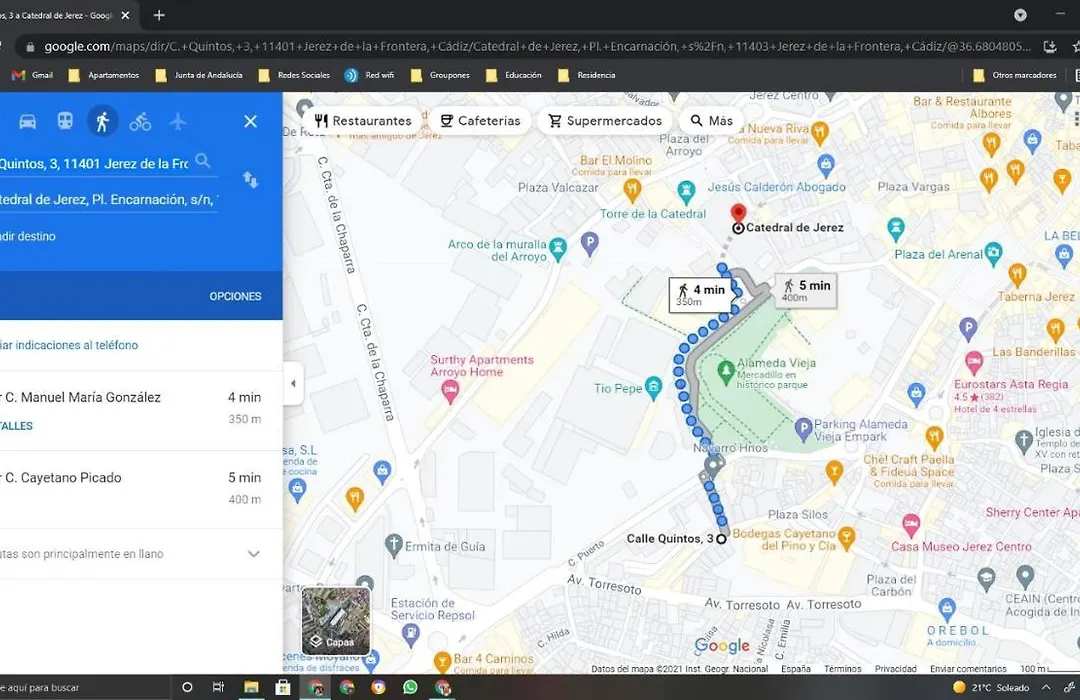Click the Parking Alameda Vieja Empark marker
Screen dimensions: 1080x700
click(x=803, y=429)
